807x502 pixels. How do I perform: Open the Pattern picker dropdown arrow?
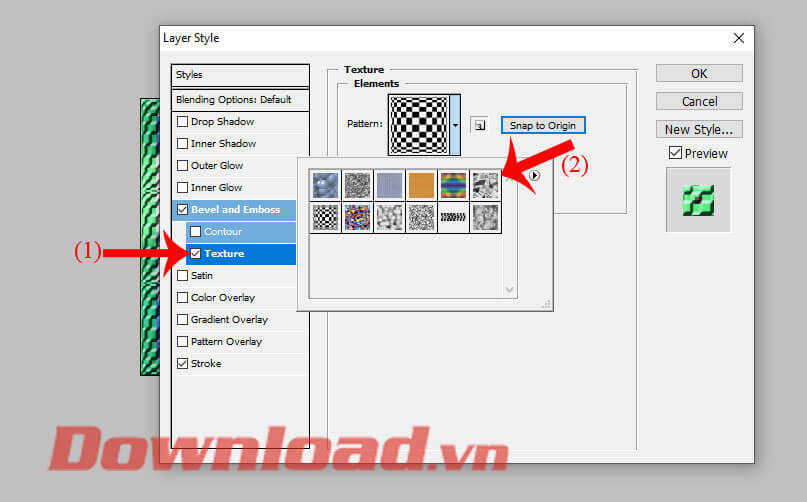coord(455,125)
